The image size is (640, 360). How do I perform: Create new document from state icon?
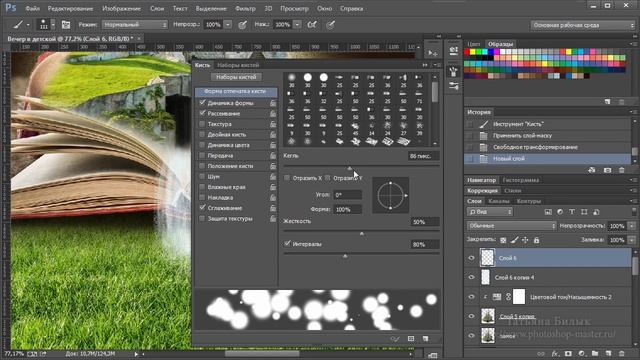tap(592, 170)
